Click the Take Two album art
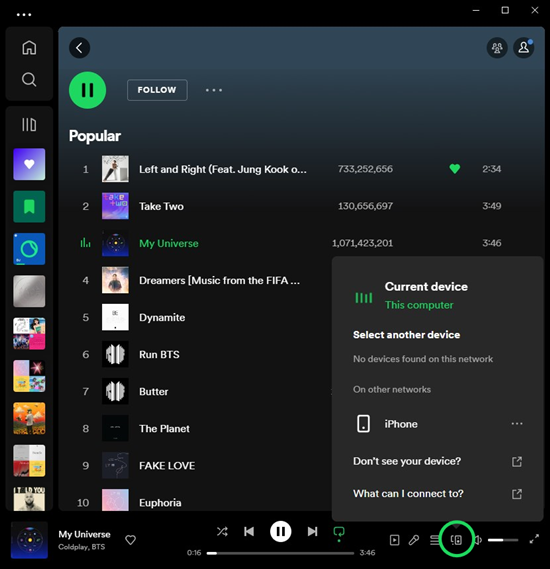The image size is (550, 569). pos(115,206)
